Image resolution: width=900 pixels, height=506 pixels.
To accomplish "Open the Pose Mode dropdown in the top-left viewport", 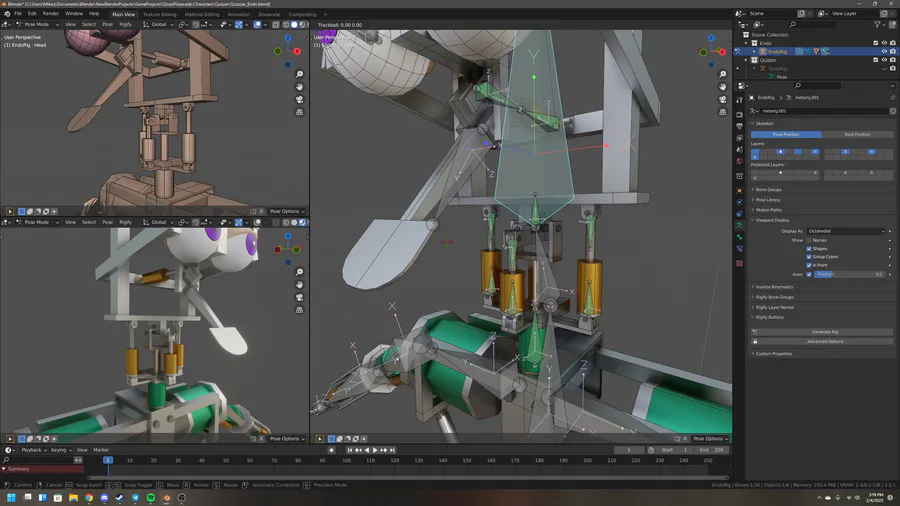I will (x=37, y=25).
